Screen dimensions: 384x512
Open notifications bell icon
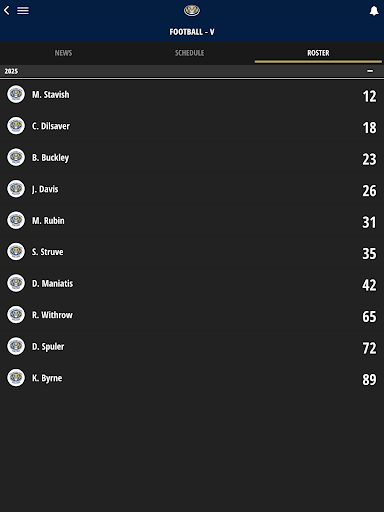[374, 11]
